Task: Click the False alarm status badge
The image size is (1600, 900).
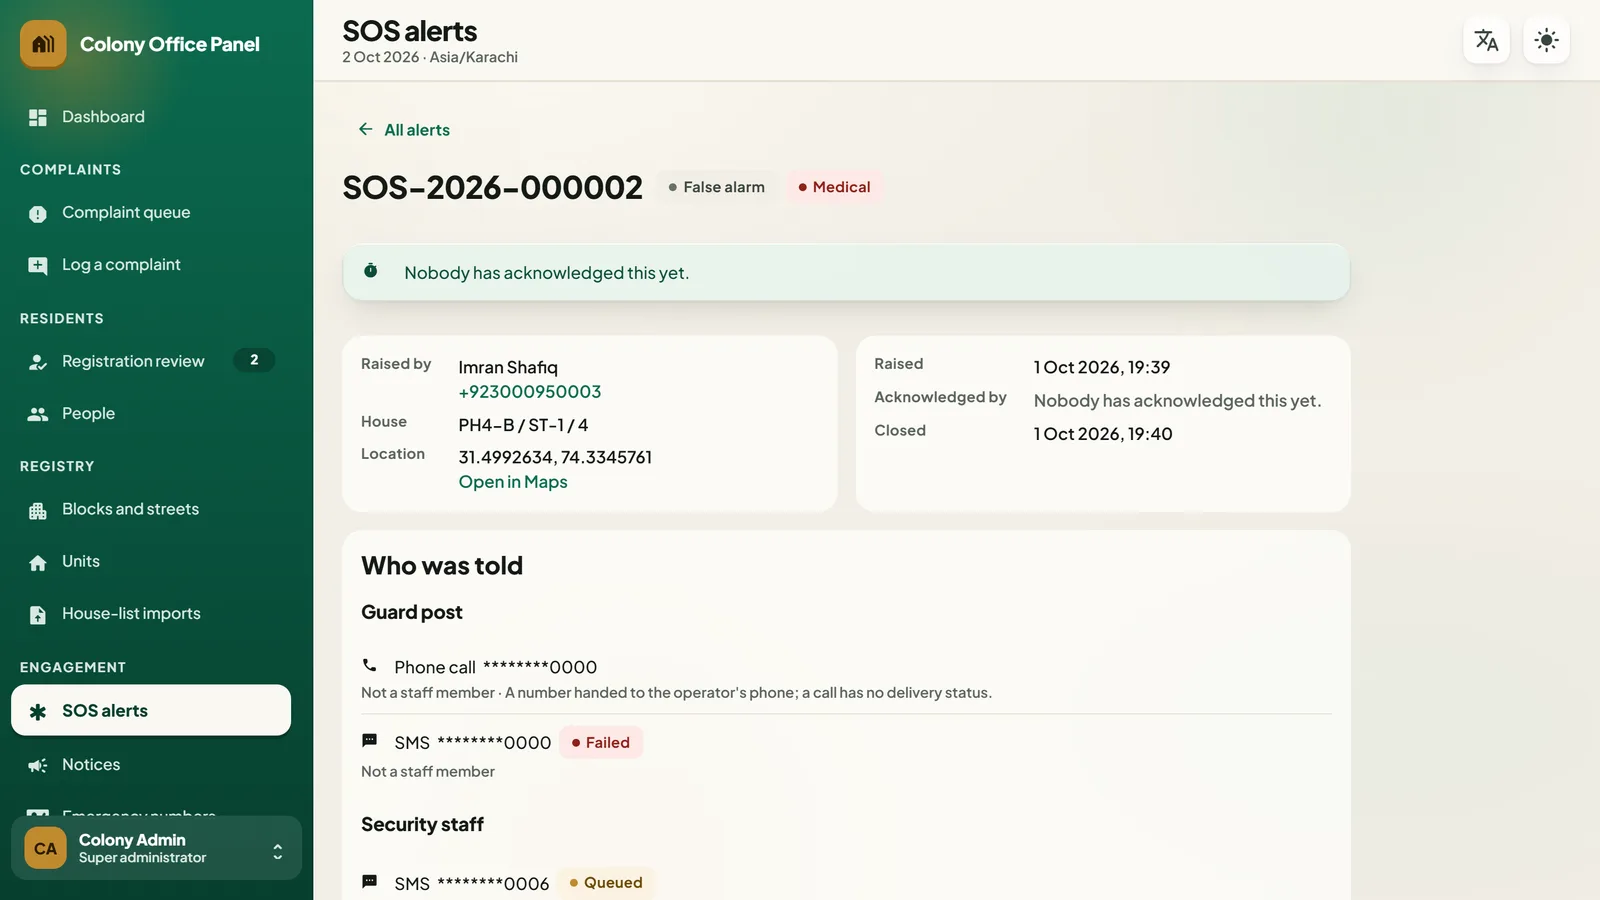Action: 717,187
